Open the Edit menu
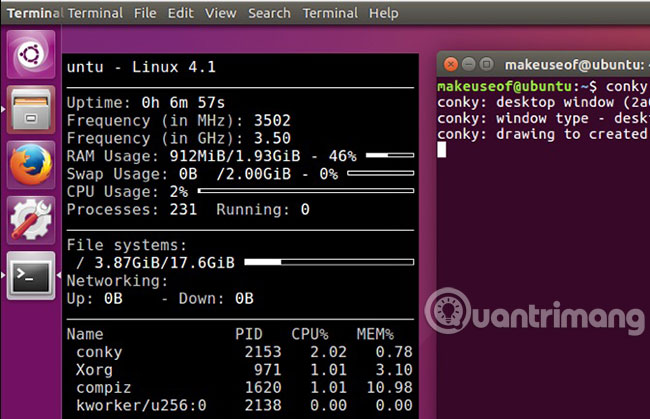650x419 pixels. click(180, 13)
